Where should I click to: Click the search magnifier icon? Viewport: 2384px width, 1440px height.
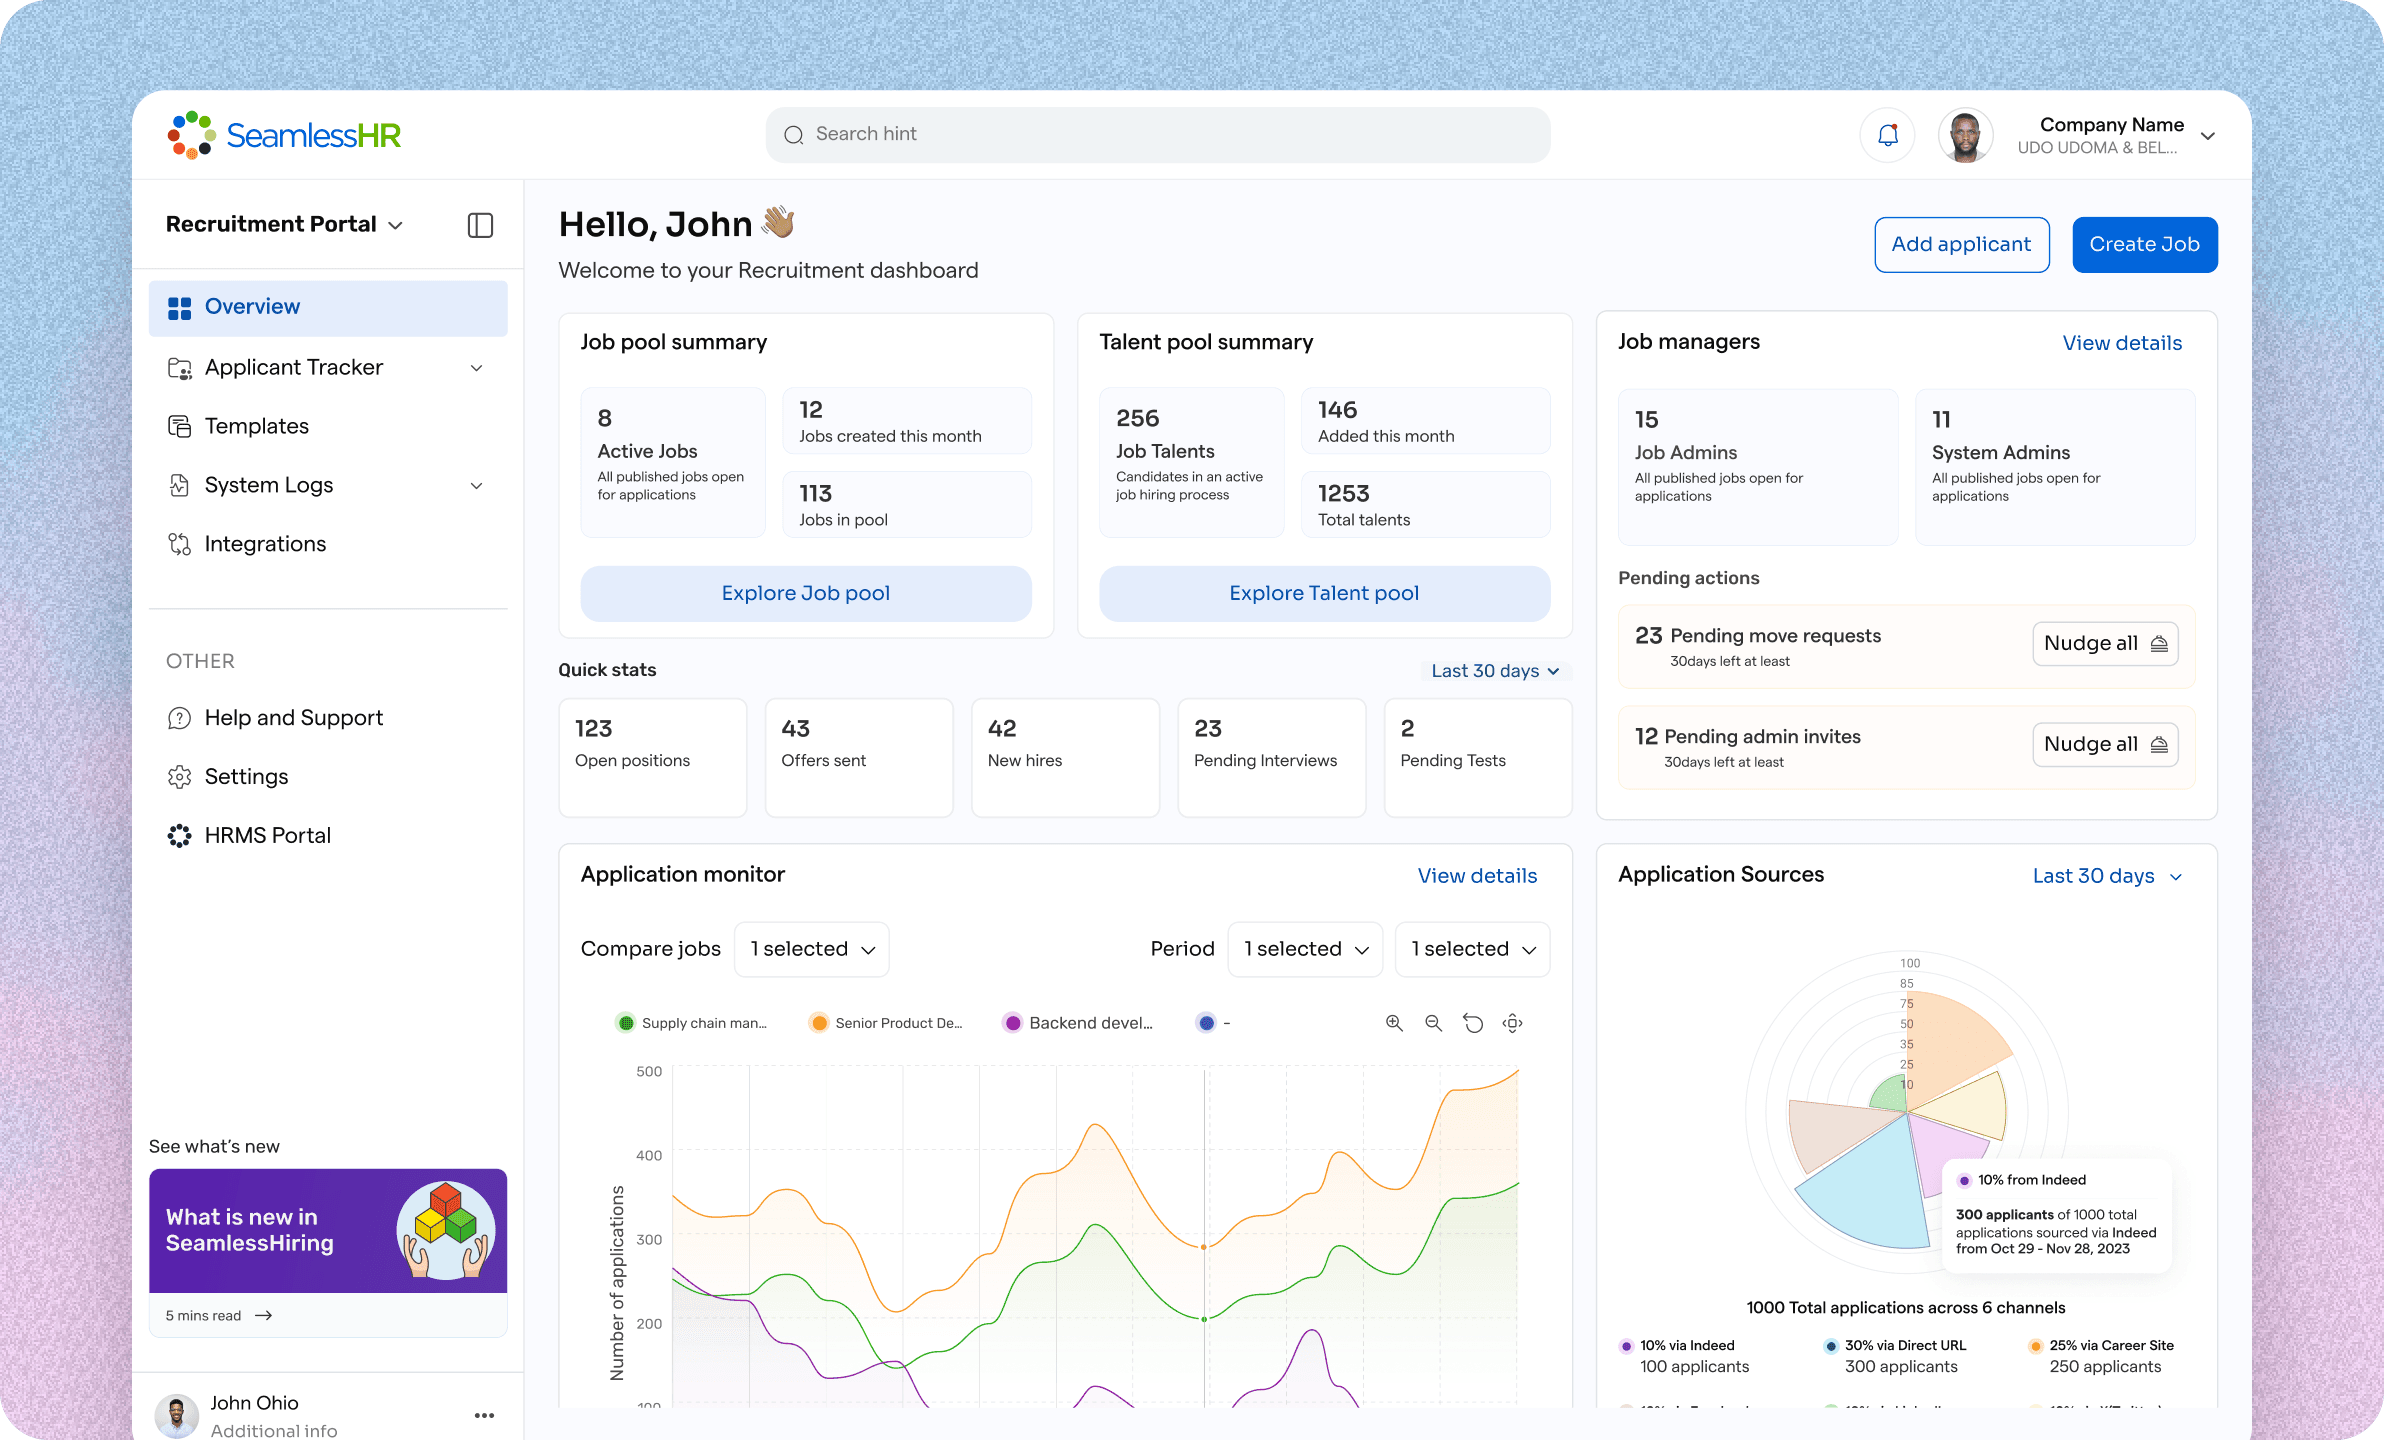[794, 135]
